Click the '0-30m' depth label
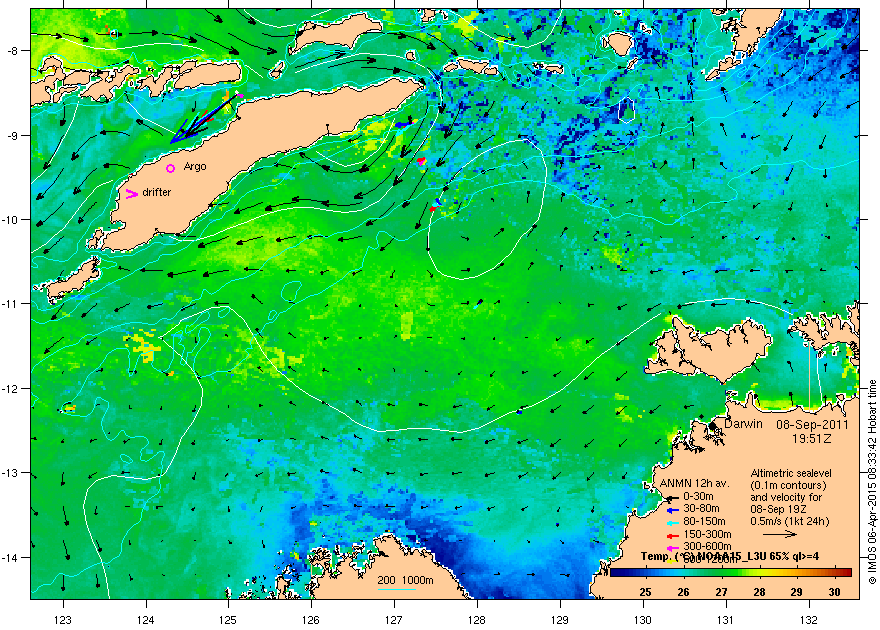 [698, 496]
